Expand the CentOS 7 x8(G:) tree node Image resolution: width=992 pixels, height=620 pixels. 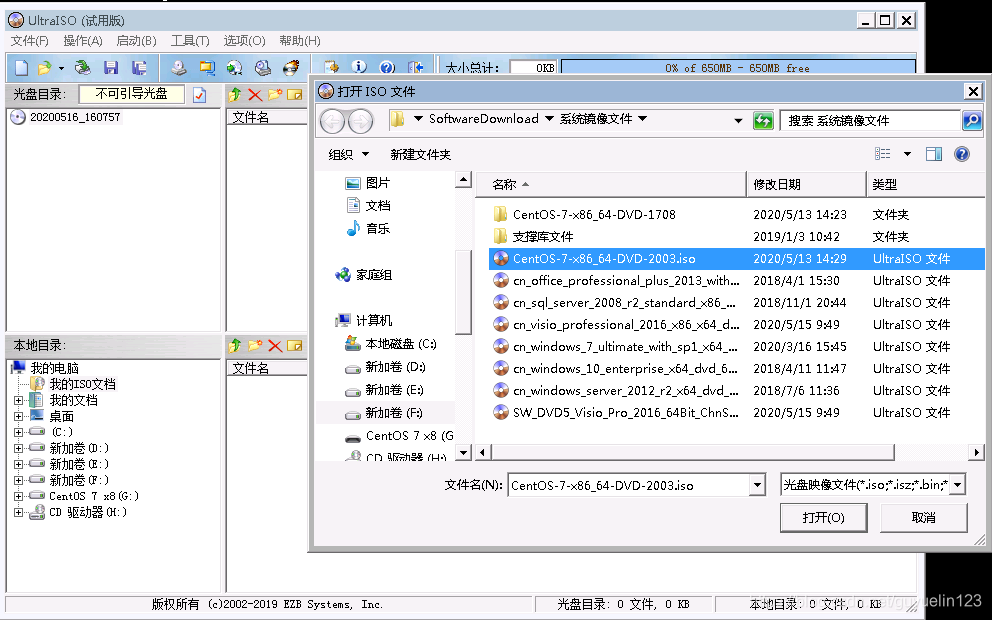click(x=18, y=496)
